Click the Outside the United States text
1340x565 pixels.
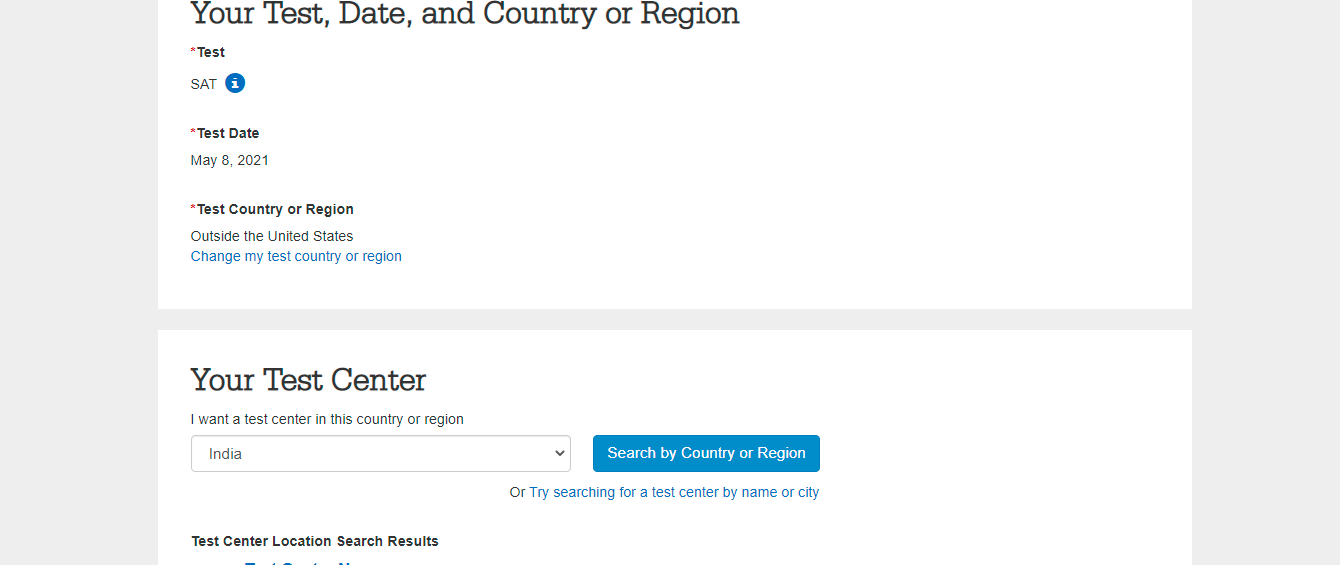click(x=272, y=236)
